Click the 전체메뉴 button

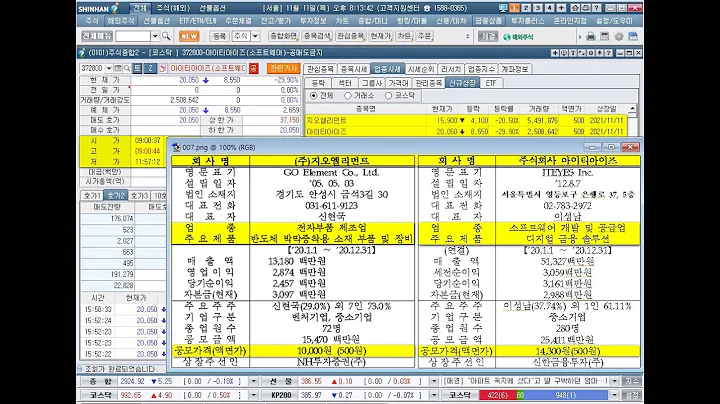[x=97, y=36]
